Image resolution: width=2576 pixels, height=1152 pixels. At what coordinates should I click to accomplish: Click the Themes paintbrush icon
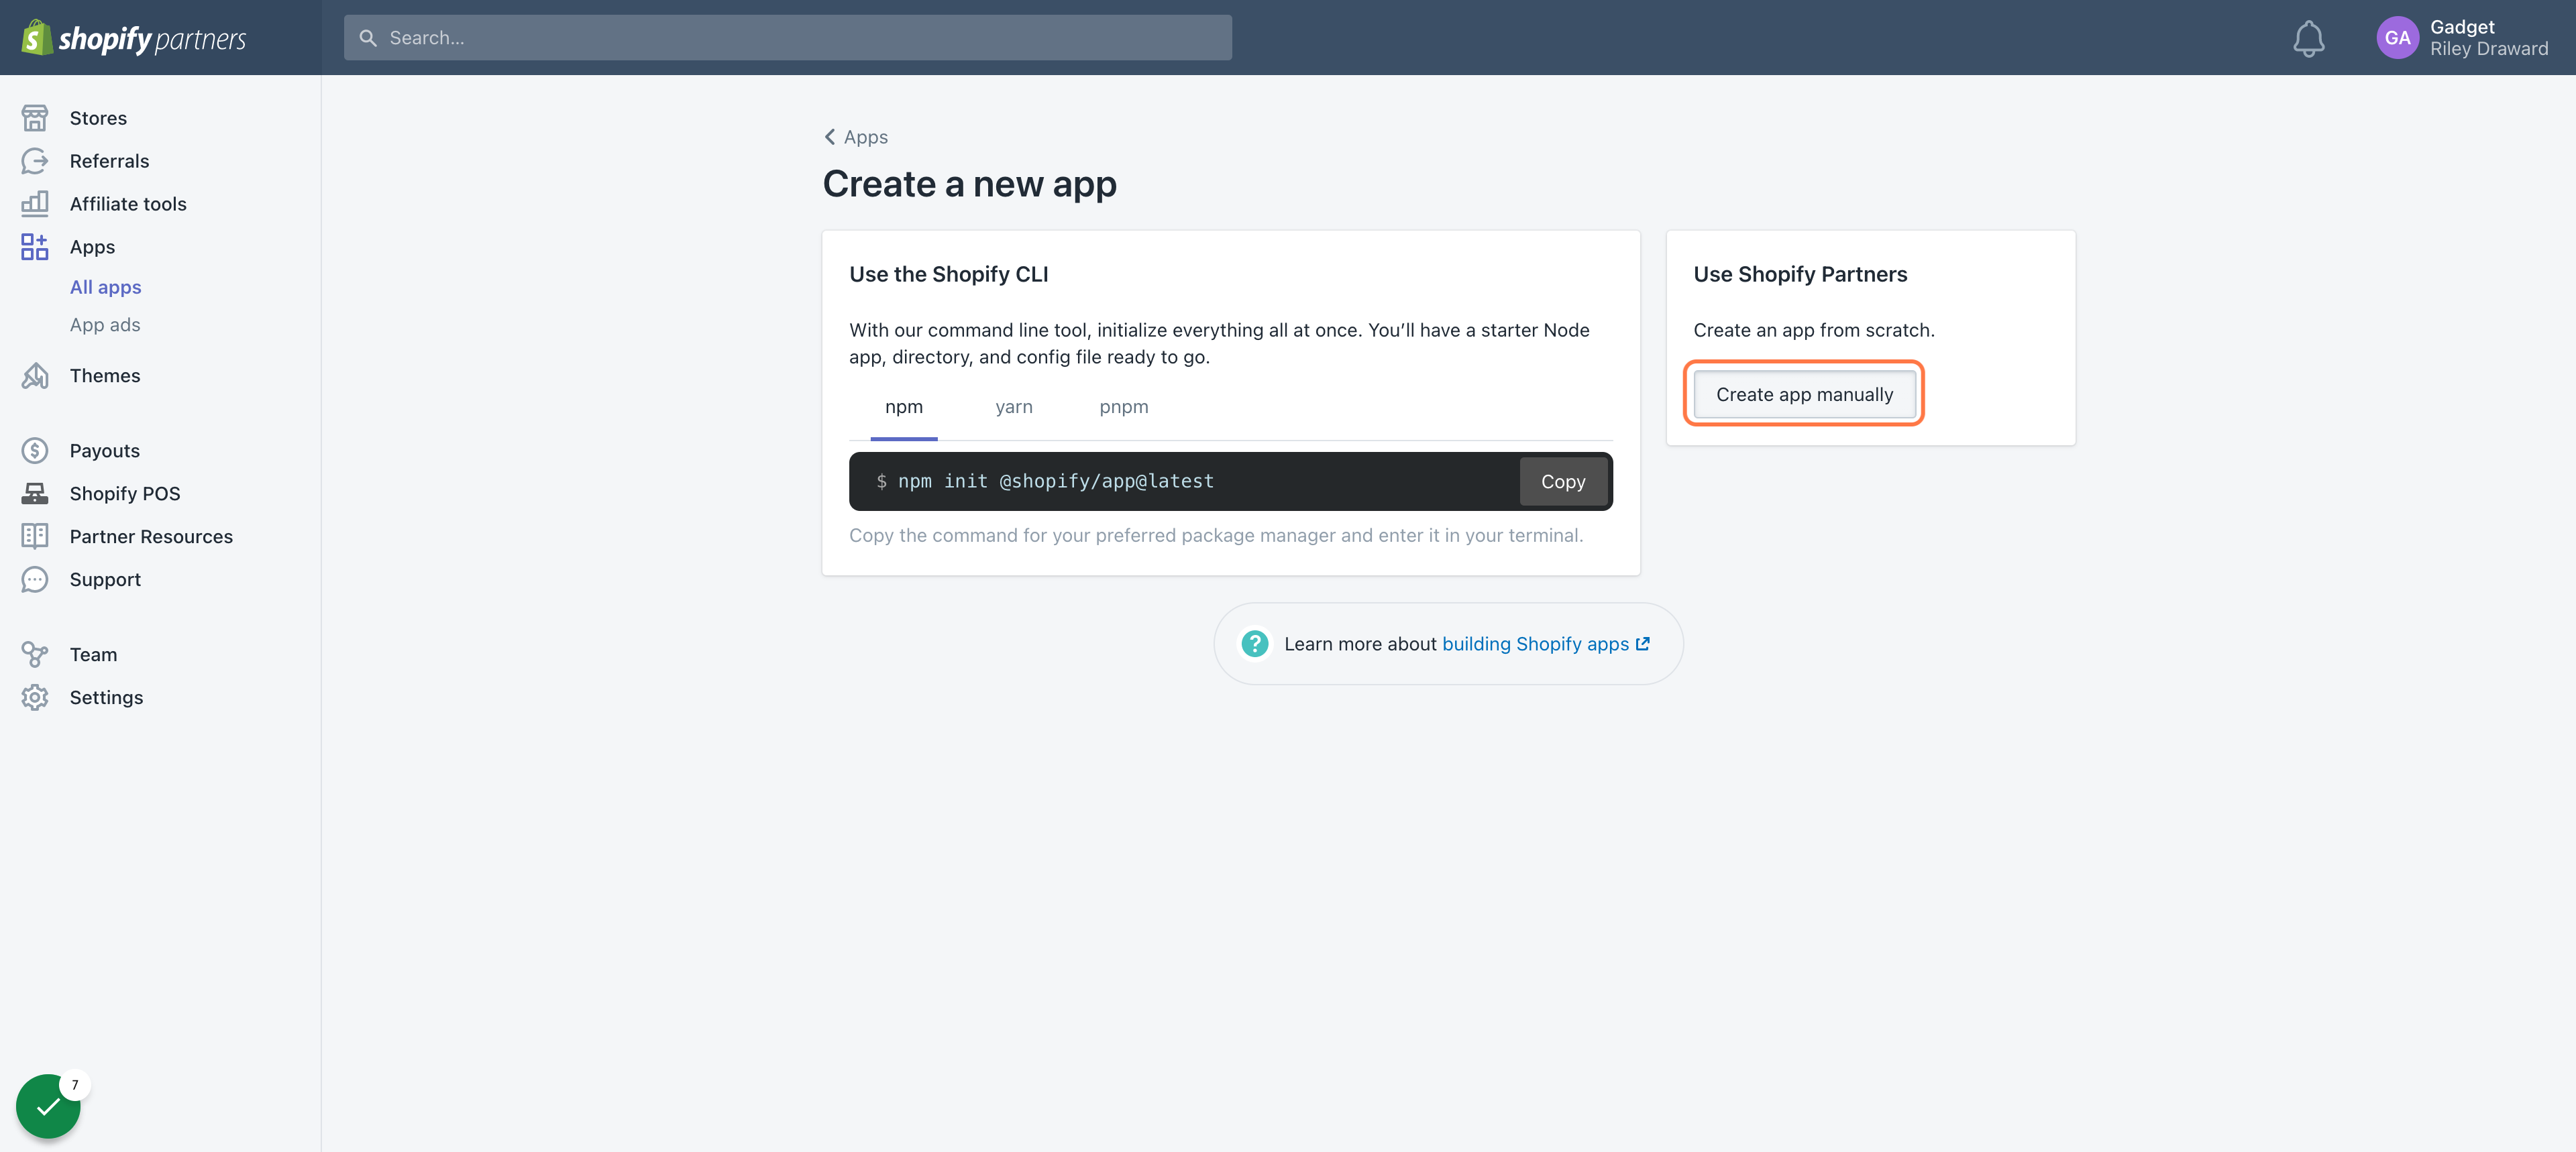tap(35, 376)
